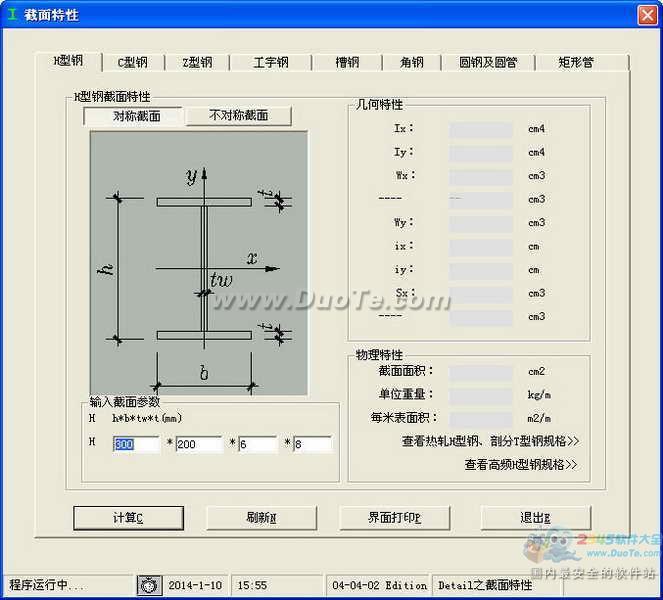
Task: Click the 退出E button
Action: (535, 518)
